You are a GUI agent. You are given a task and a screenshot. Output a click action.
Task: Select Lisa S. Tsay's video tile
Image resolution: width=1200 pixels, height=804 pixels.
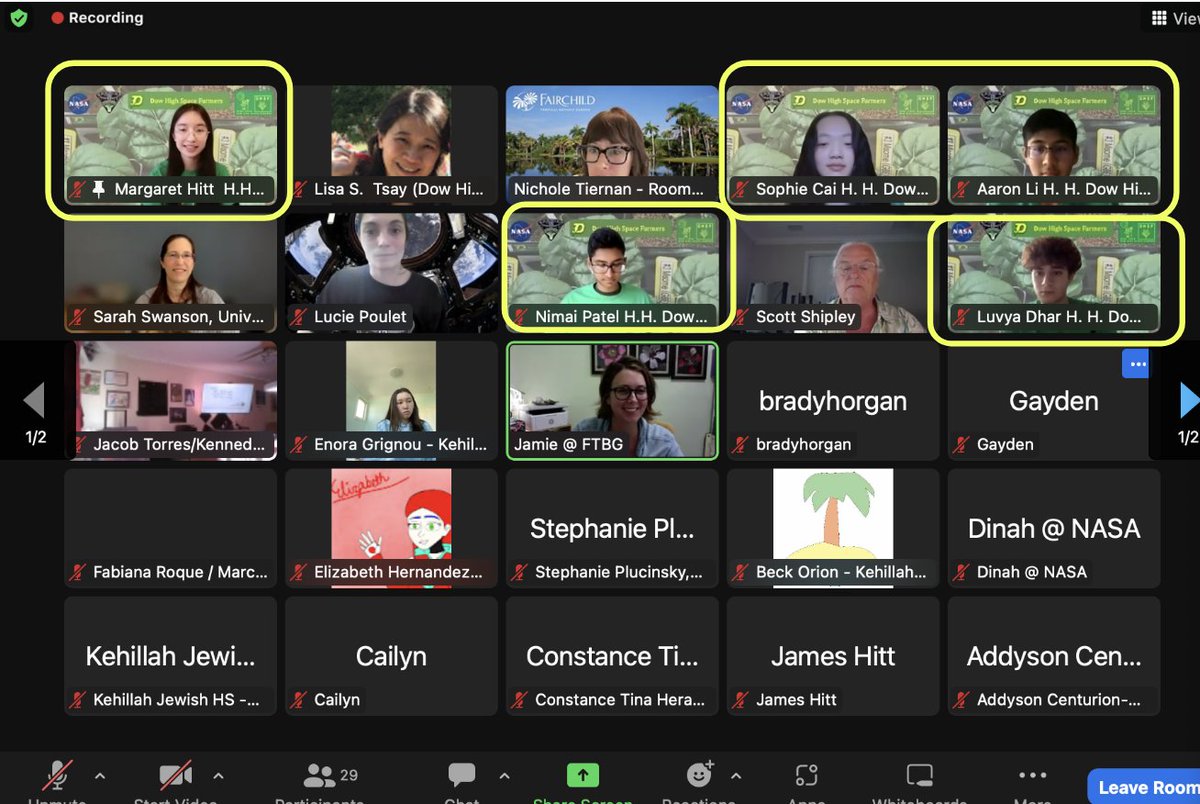(x=391, y=144)
